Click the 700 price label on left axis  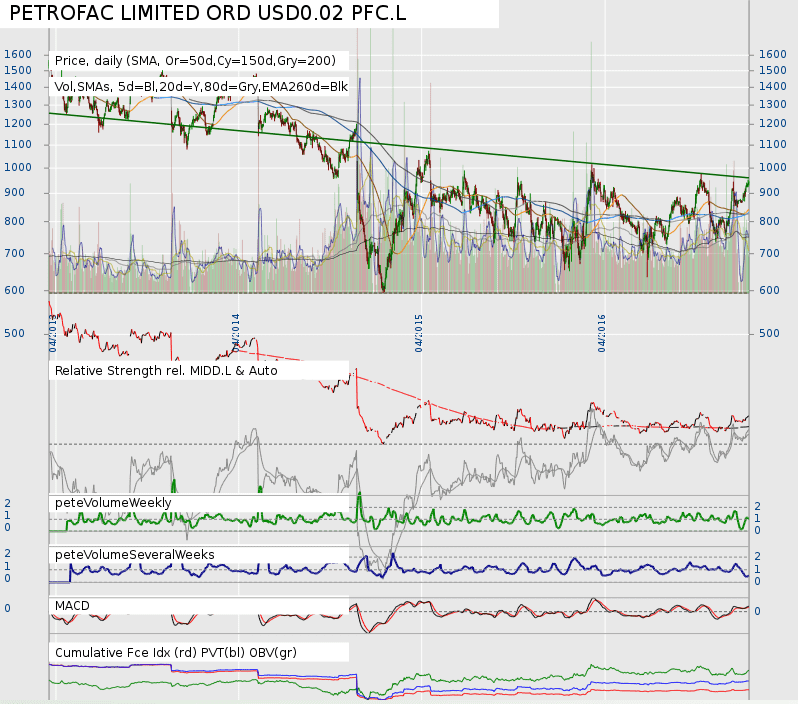(14, 254)
